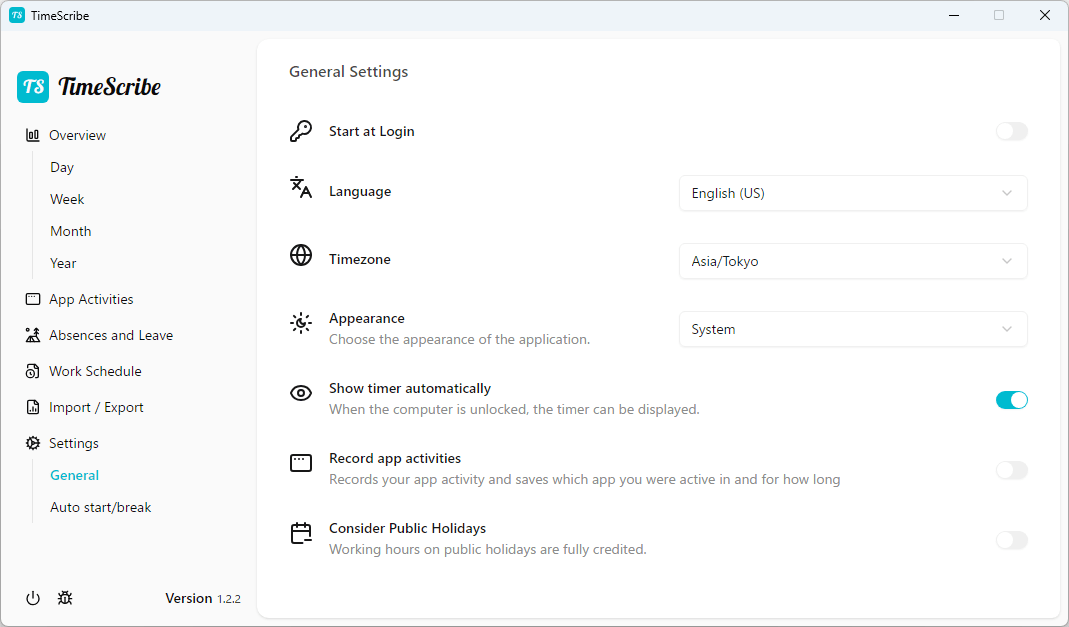Click the General Settings heading
This screenshot has height=627, width=1069.
pos(348,72)
